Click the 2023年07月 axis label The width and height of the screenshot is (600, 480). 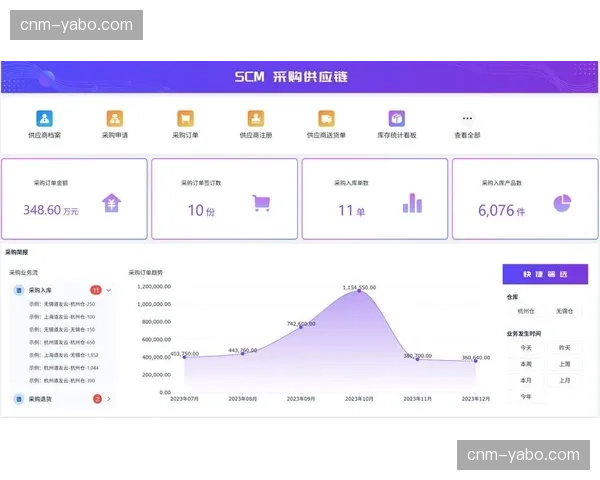(x=184, y=399)
